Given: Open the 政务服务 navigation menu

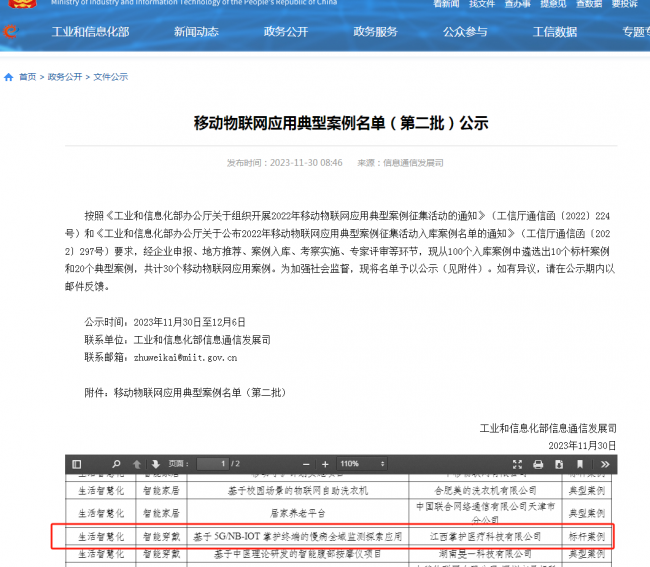Looking at the screenshot, I should (x=376, y=32).
